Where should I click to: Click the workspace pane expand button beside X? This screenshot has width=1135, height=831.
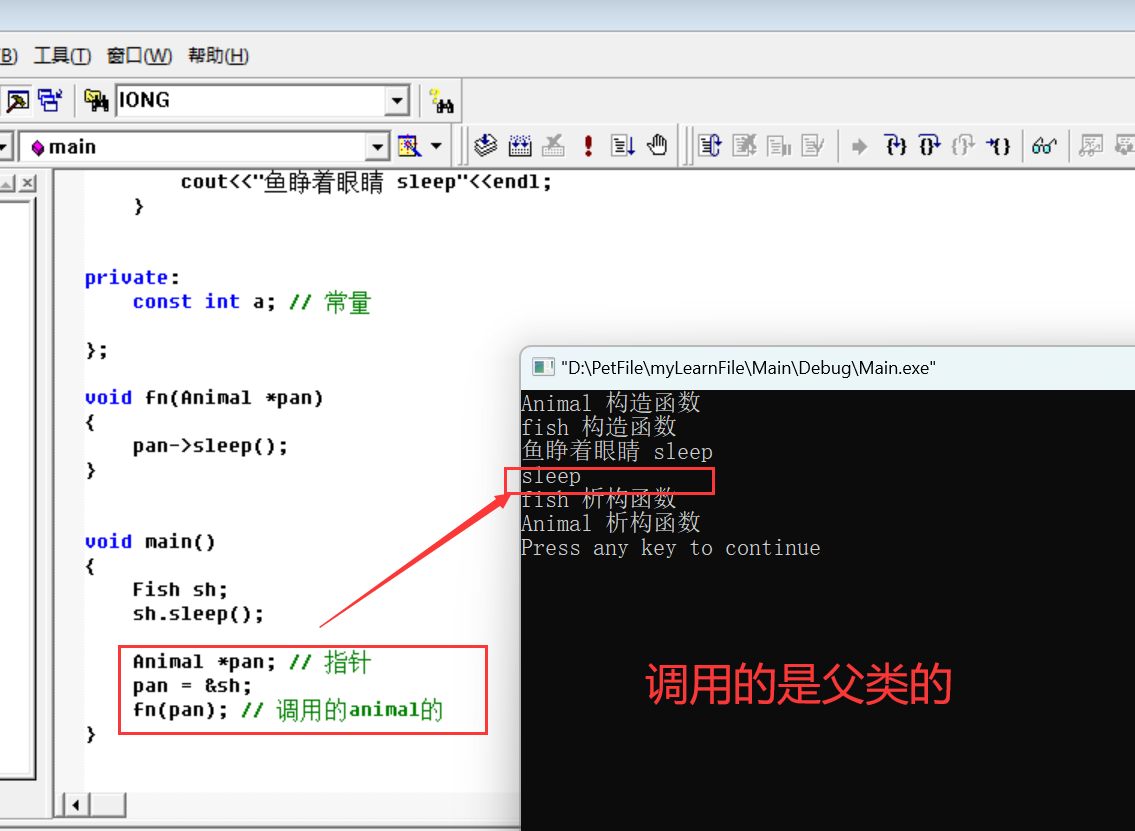(x=7, y=183)
